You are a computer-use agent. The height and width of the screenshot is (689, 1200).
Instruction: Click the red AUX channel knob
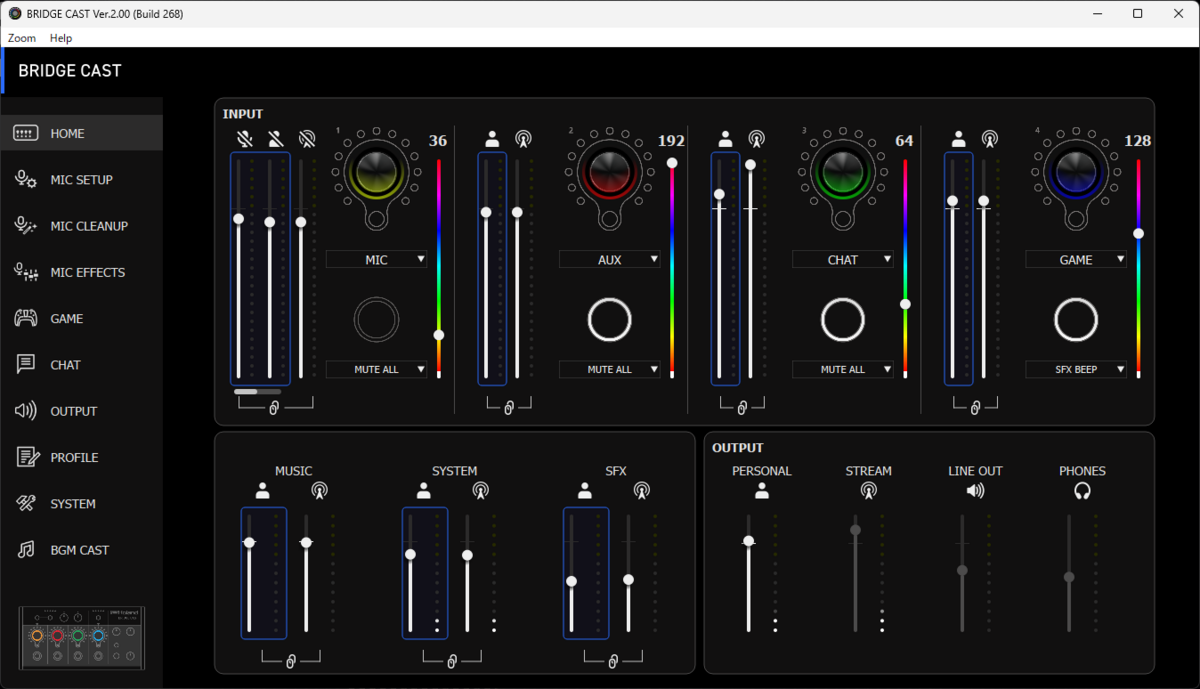click(x=609, y=171)
